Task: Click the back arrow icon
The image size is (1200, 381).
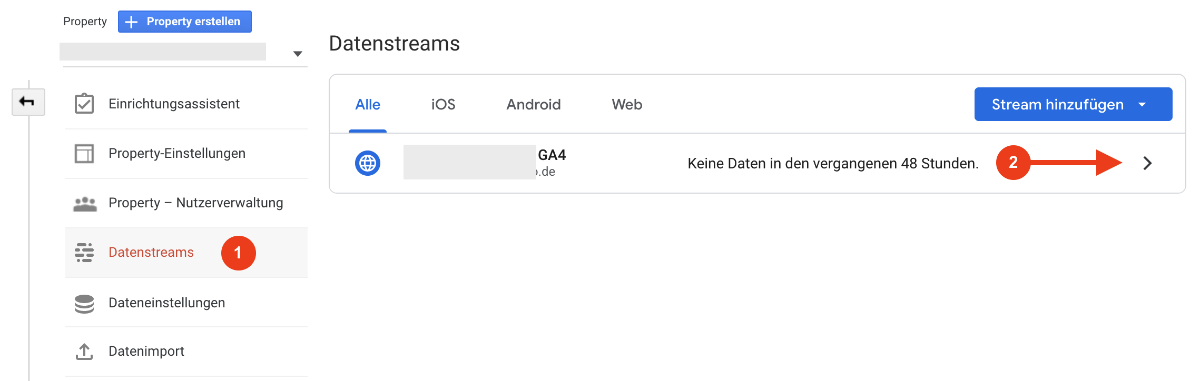Action: 28,101
